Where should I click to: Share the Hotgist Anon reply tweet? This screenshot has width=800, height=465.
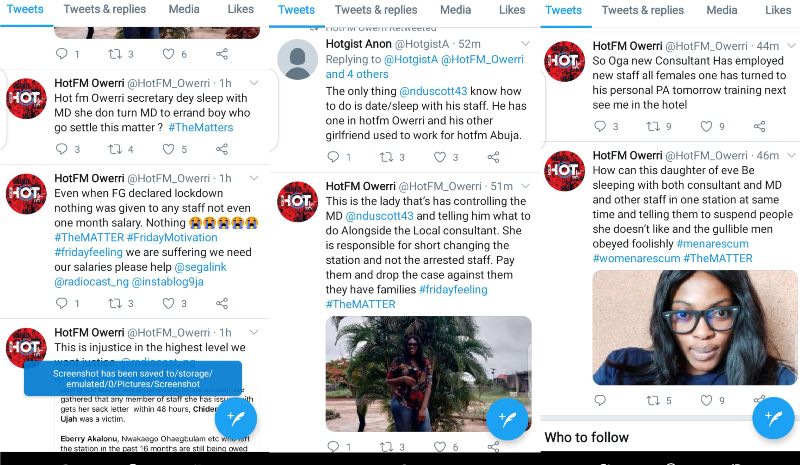point(493,157)
